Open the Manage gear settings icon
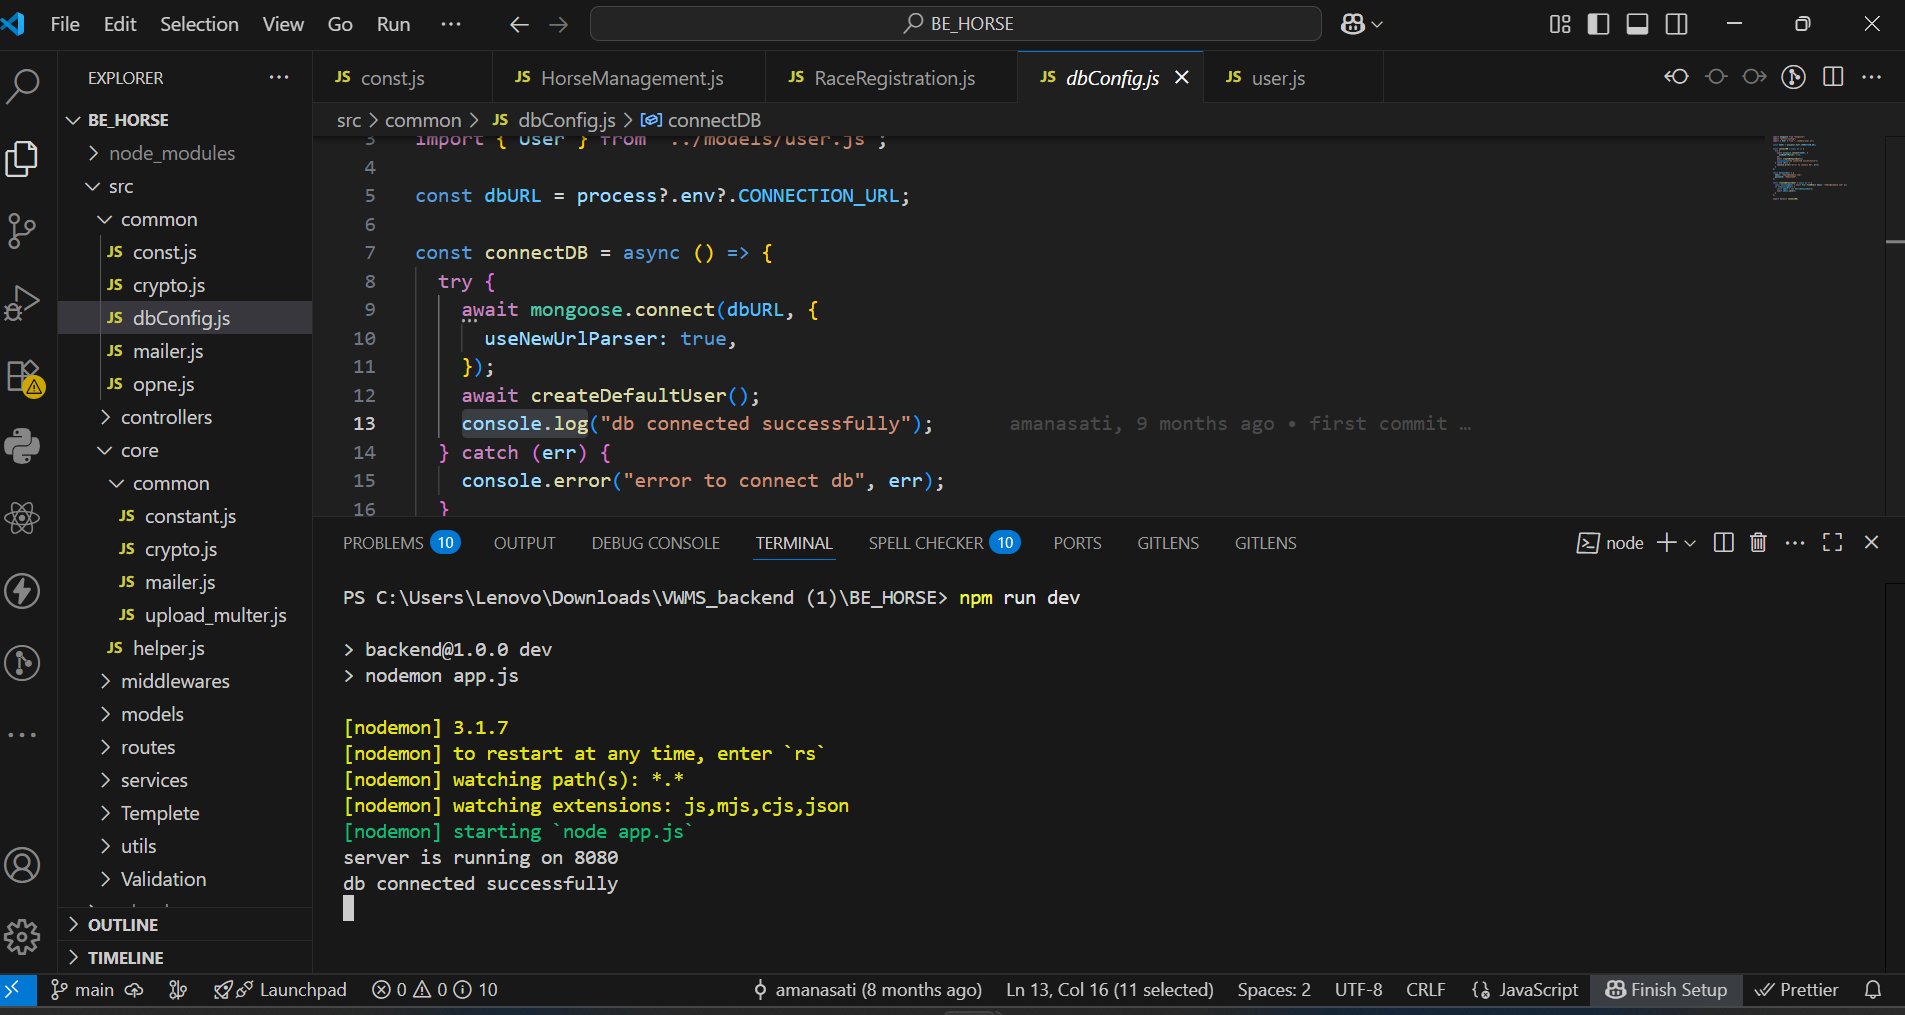 pos(22,937)
